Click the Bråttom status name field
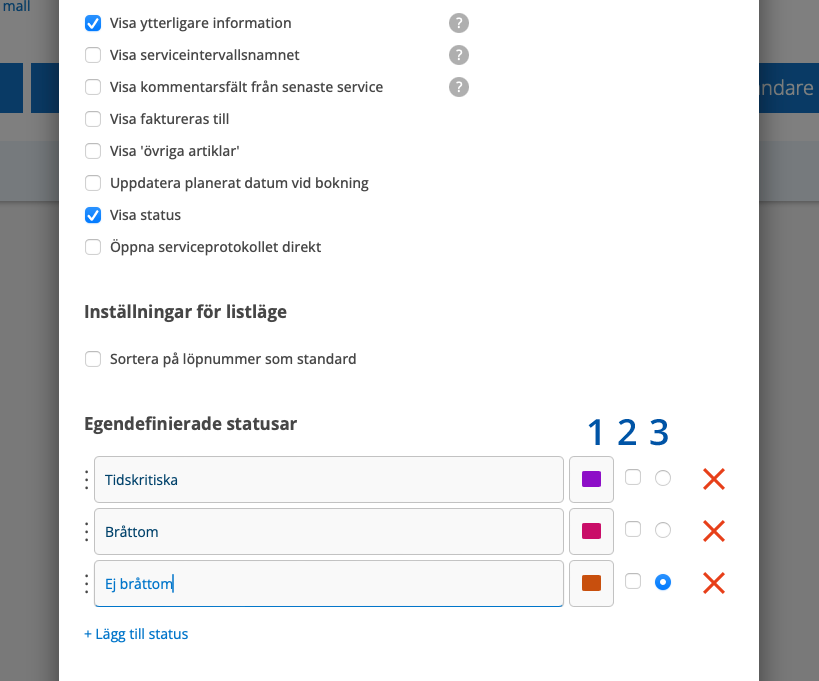 pos(328,532)
